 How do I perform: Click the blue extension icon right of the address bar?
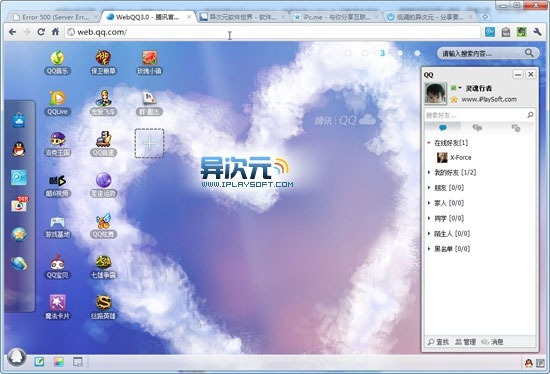[x=490, y=32]
